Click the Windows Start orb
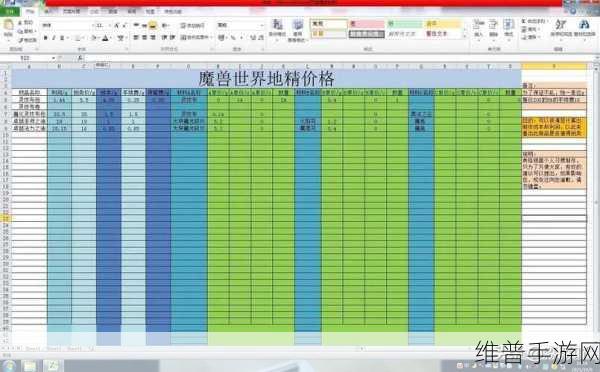The image size is (600, 372). pos(8,366)
